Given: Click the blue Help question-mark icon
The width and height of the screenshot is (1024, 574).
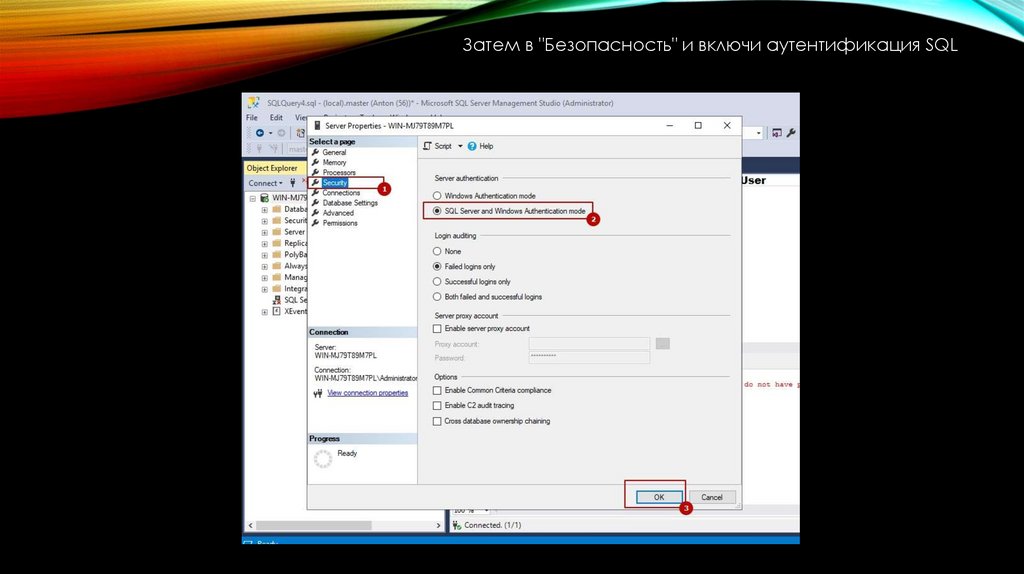Looking at the screenshot, I should pyautogui.click(x=472, y=146).
